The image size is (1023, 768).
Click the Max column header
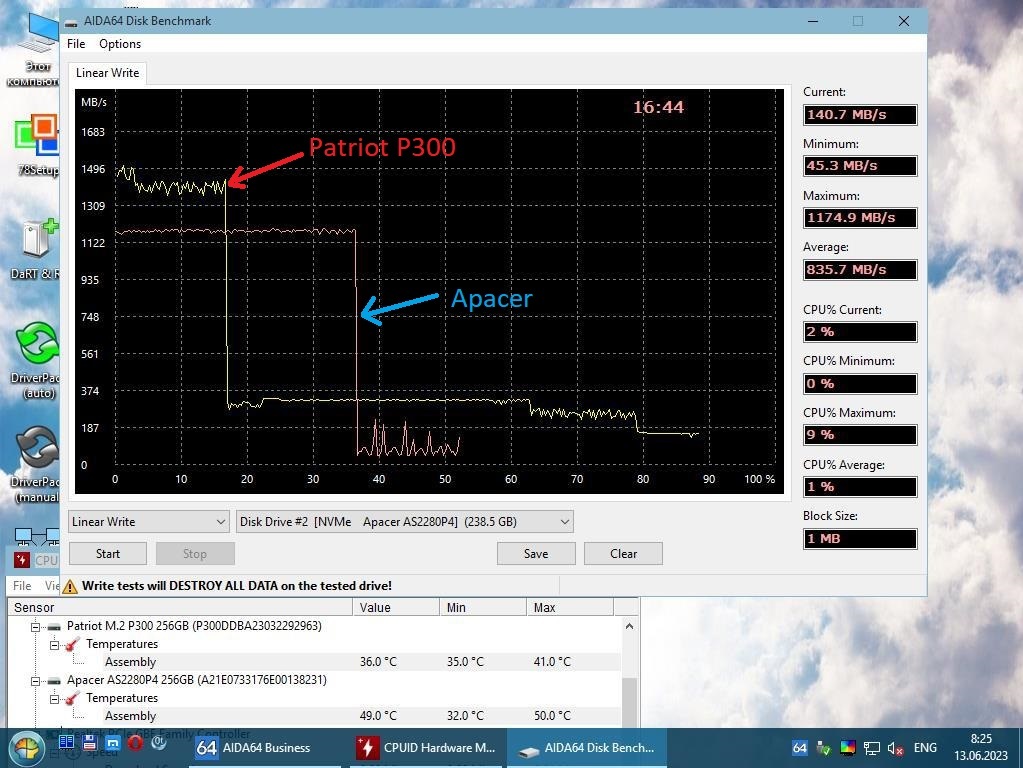click(x=570, y=607)
